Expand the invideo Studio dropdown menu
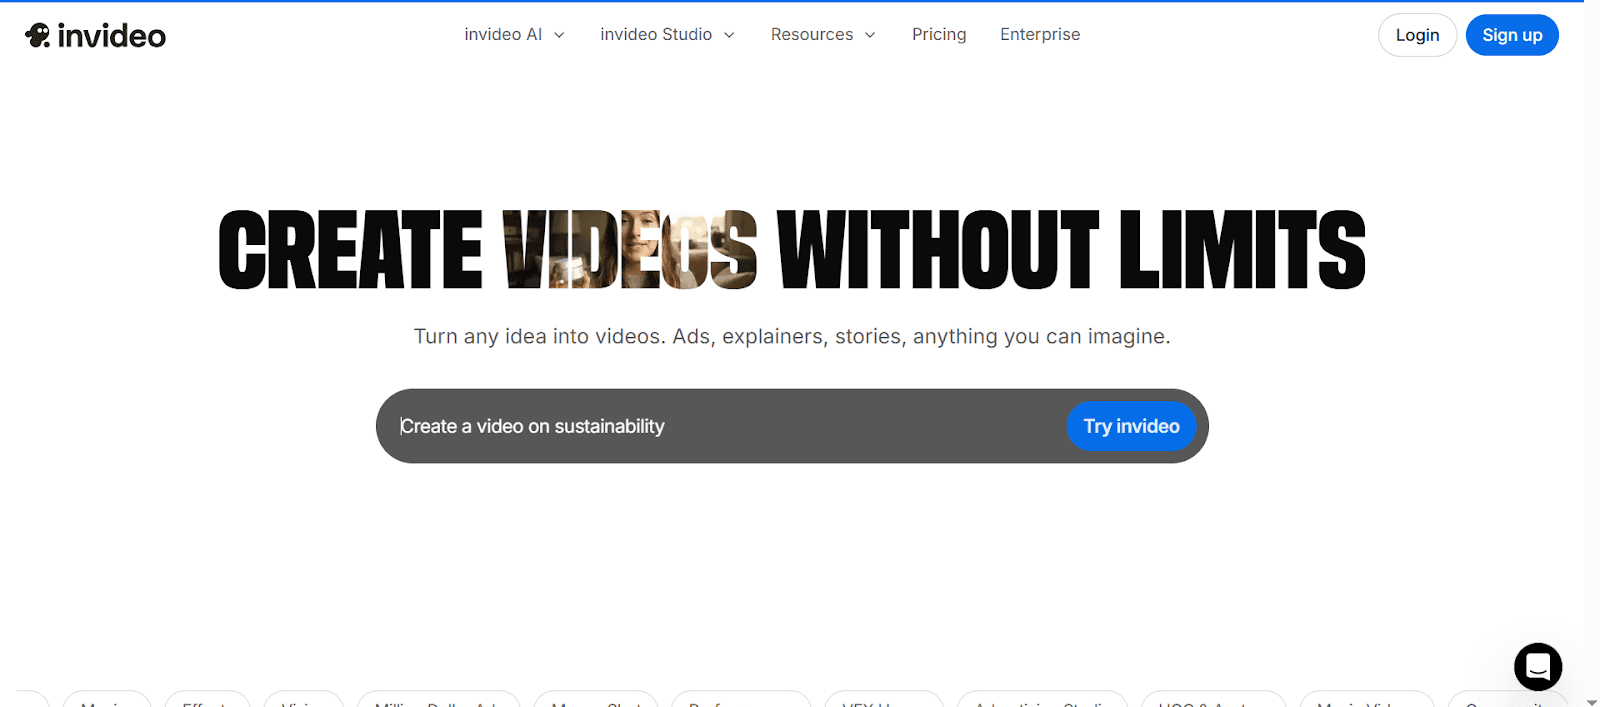 pos(667,34)
